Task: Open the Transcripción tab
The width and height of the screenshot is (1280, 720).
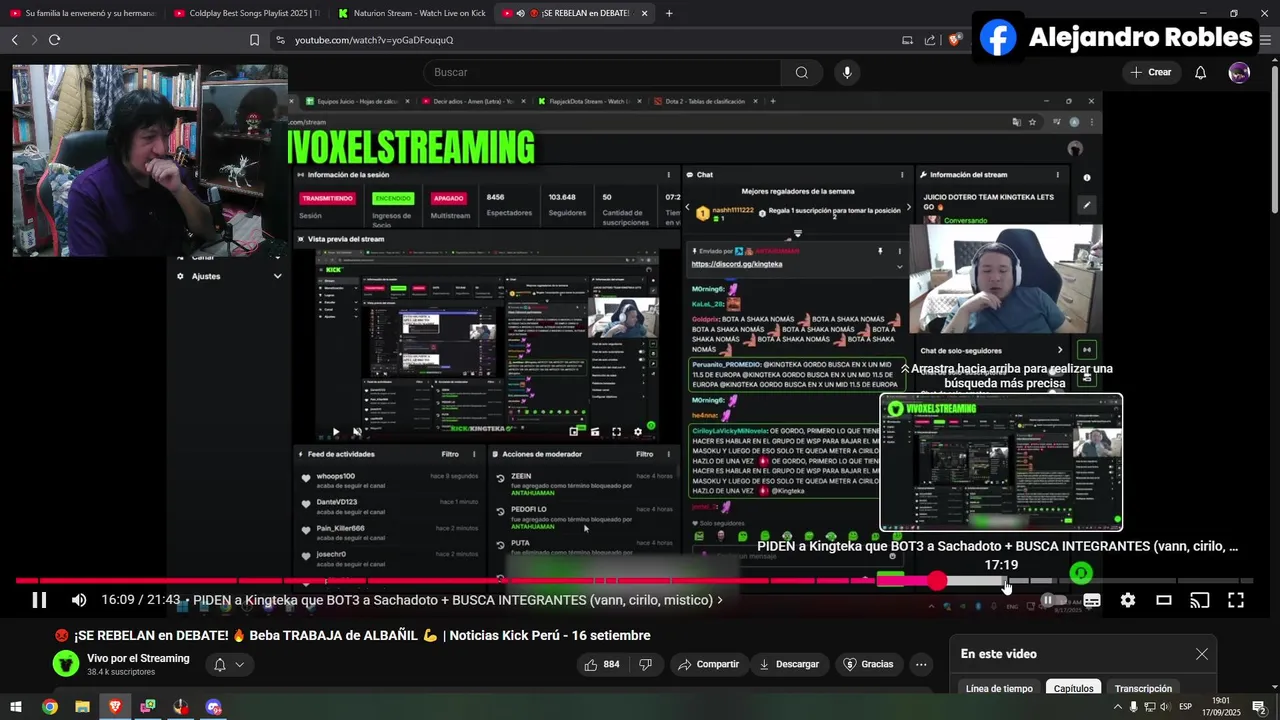Action: point(1143,689)
